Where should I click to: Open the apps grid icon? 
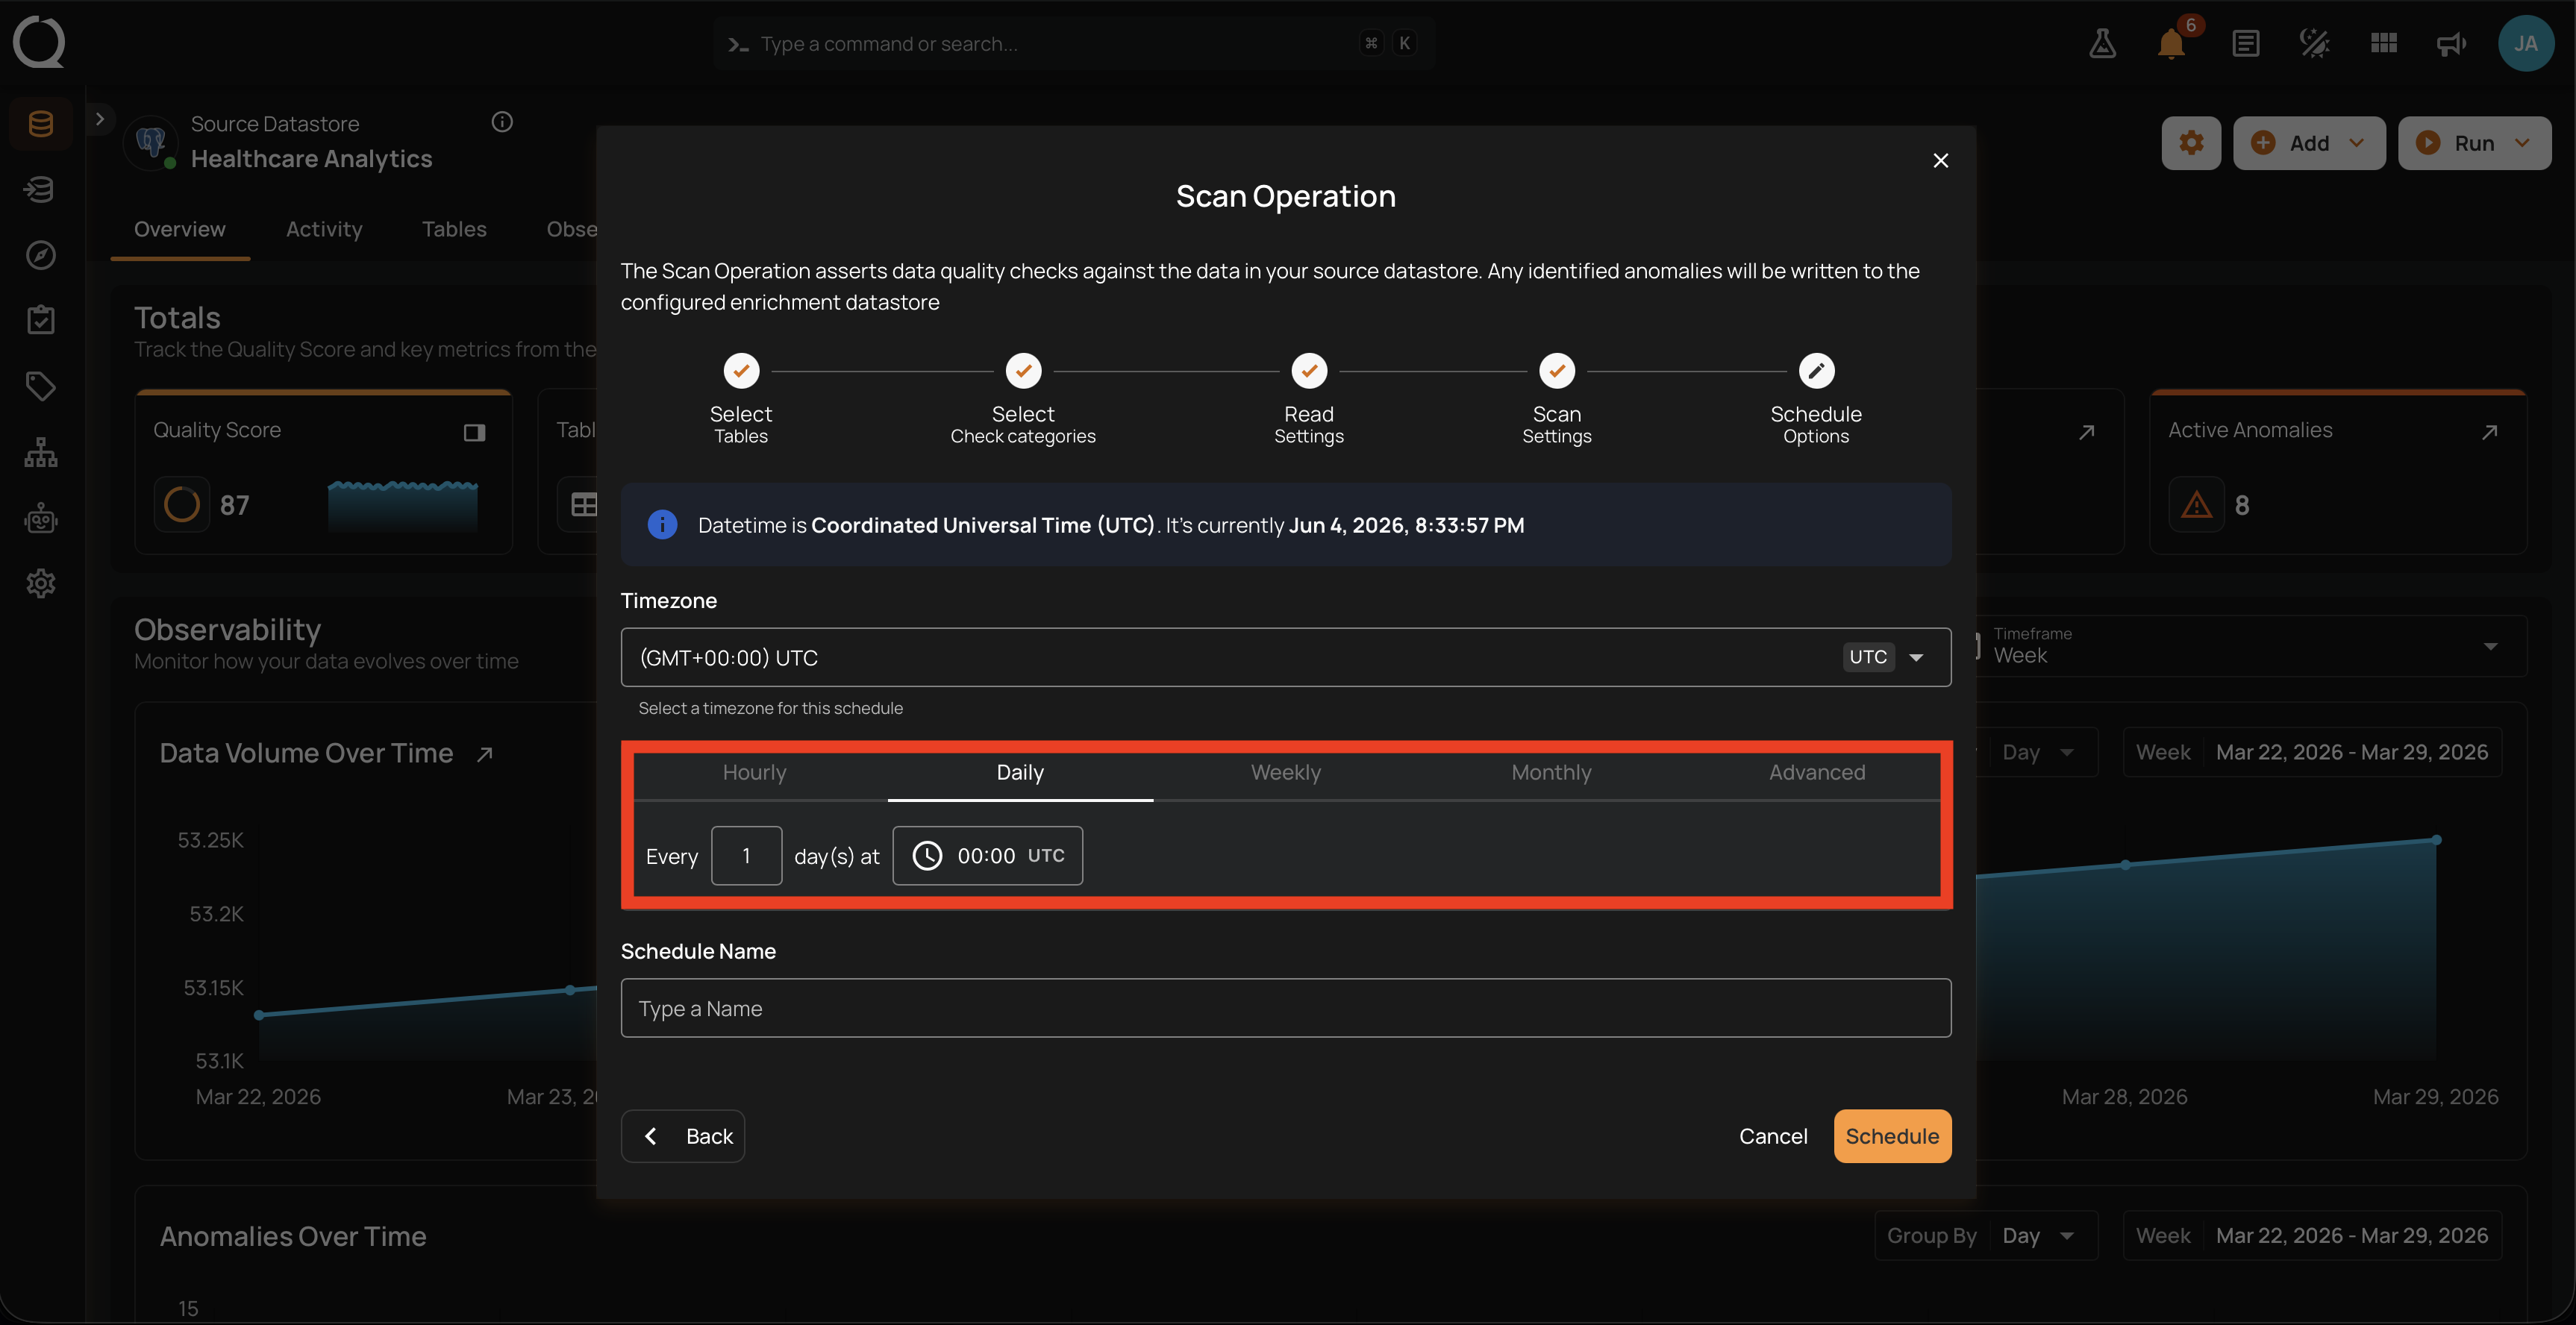click(2384, 43)
